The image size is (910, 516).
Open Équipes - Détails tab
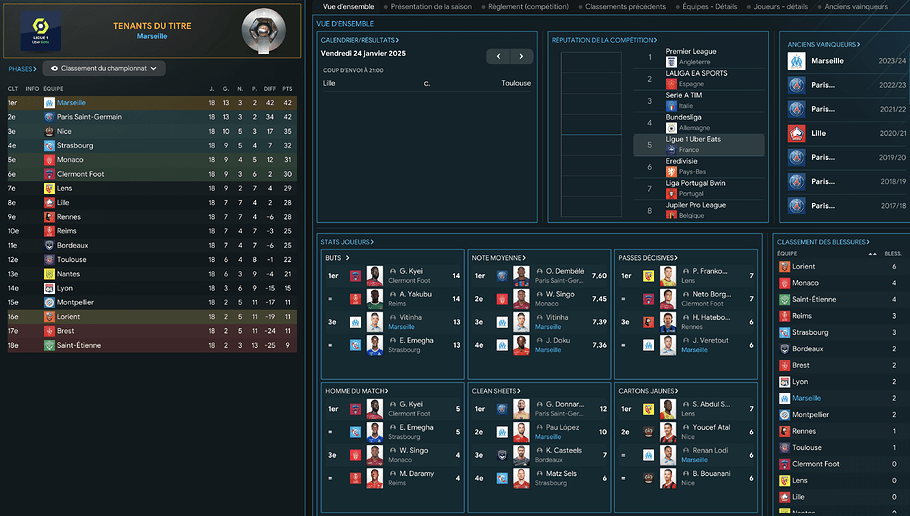coord(709,7)
